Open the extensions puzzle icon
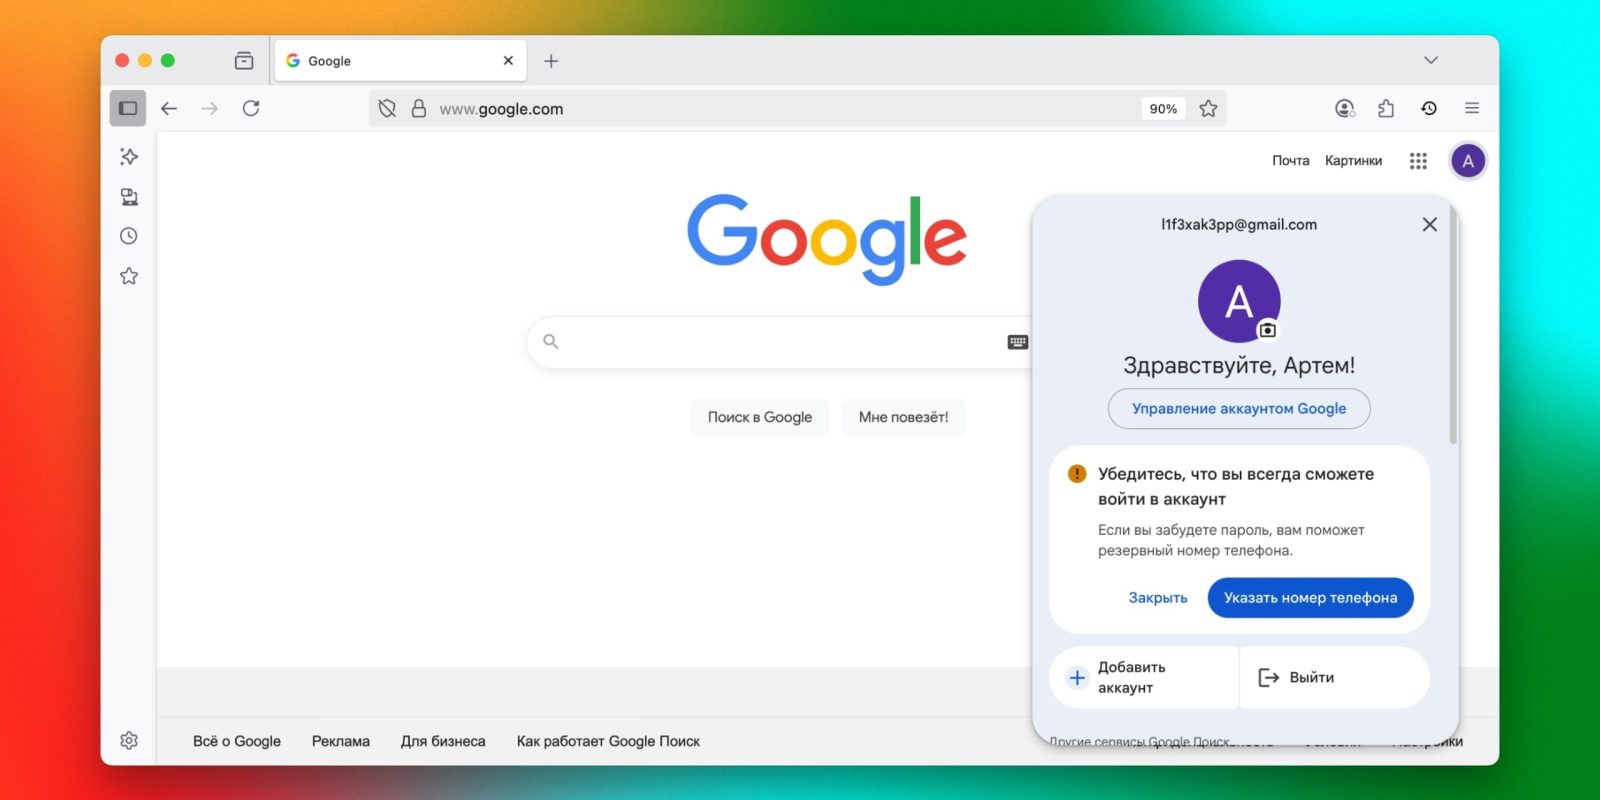This screenshot has width=1600, height=800. click(x=1386, y=108)
